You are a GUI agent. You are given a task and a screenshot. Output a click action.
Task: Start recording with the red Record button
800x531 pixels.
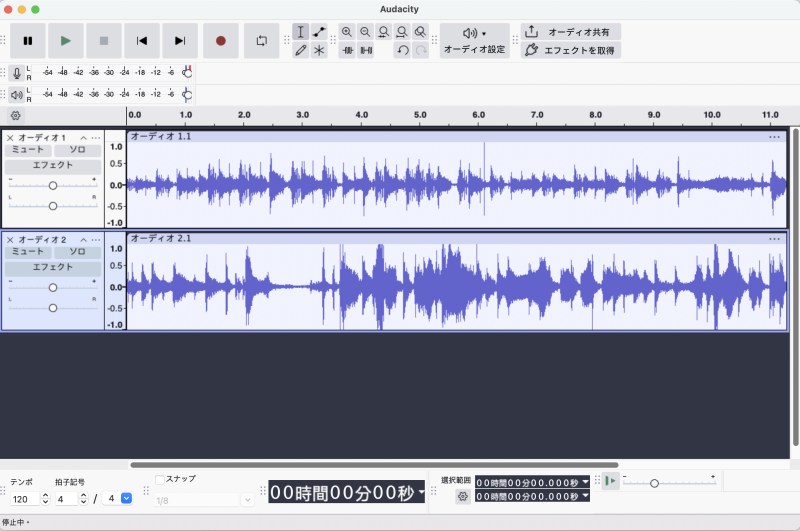(x=220, y=41)
